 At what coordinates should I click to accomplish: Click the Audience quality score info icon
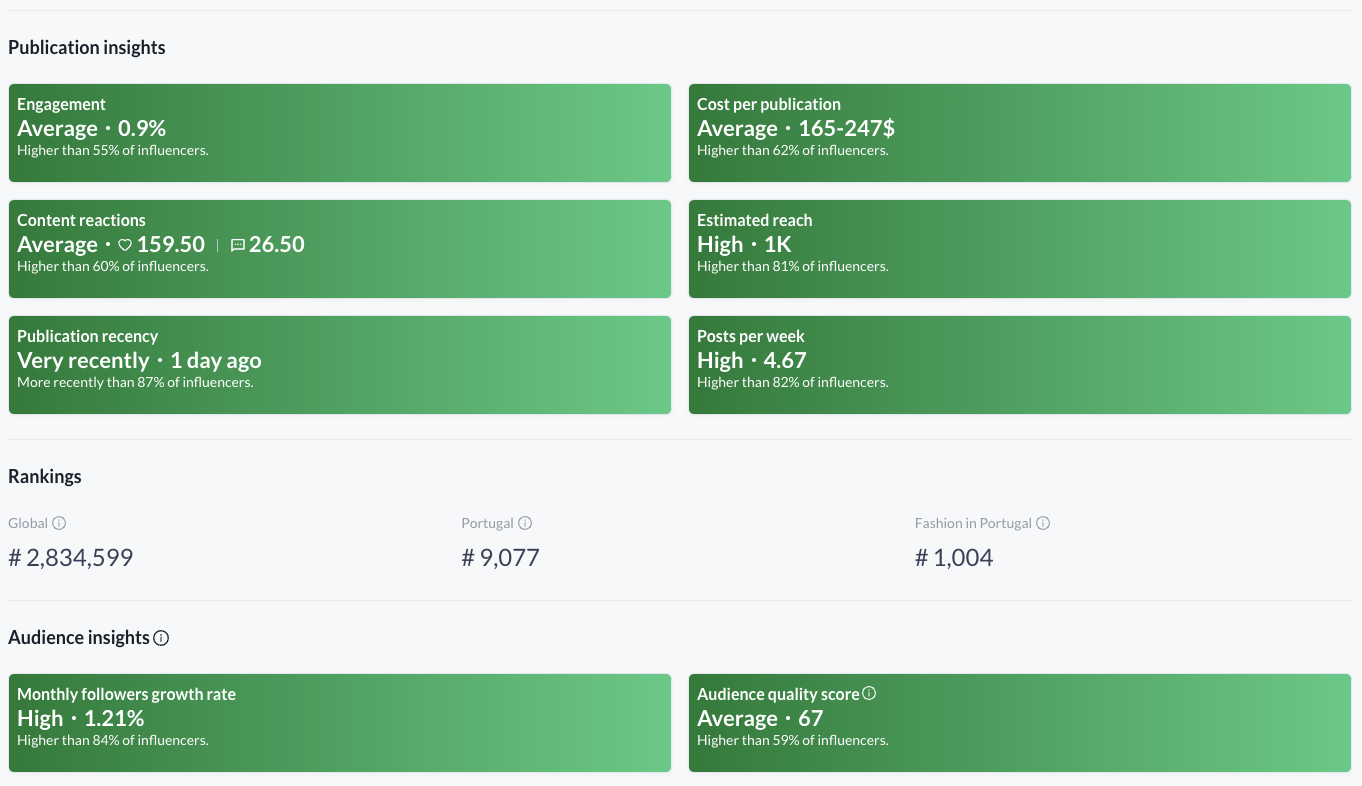click(x=869, y=693)
